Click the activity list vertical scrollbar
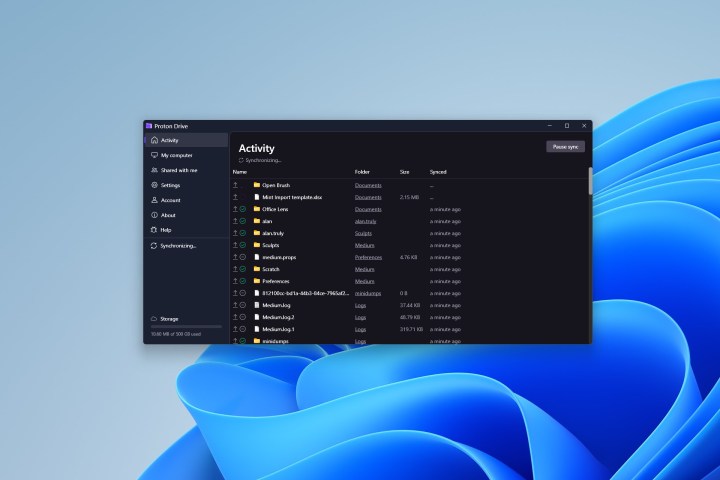This screenshot has height=480, width=720. 589,182
